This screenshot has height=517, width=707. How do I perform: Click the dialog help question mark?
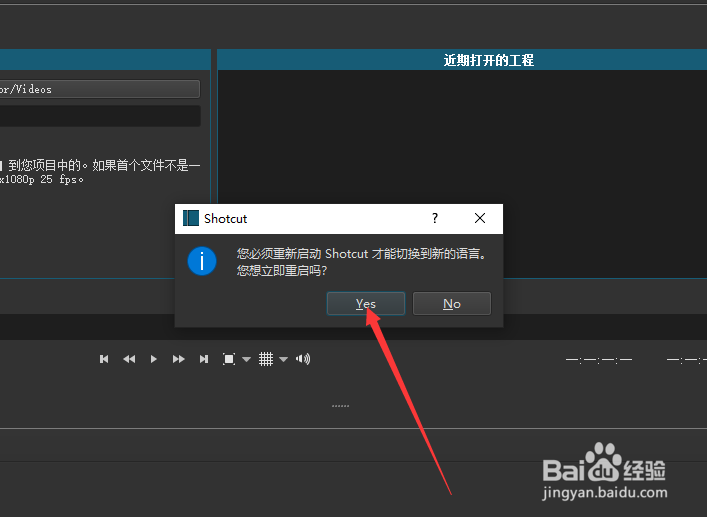pyautogui.click(x=435, y=219)
